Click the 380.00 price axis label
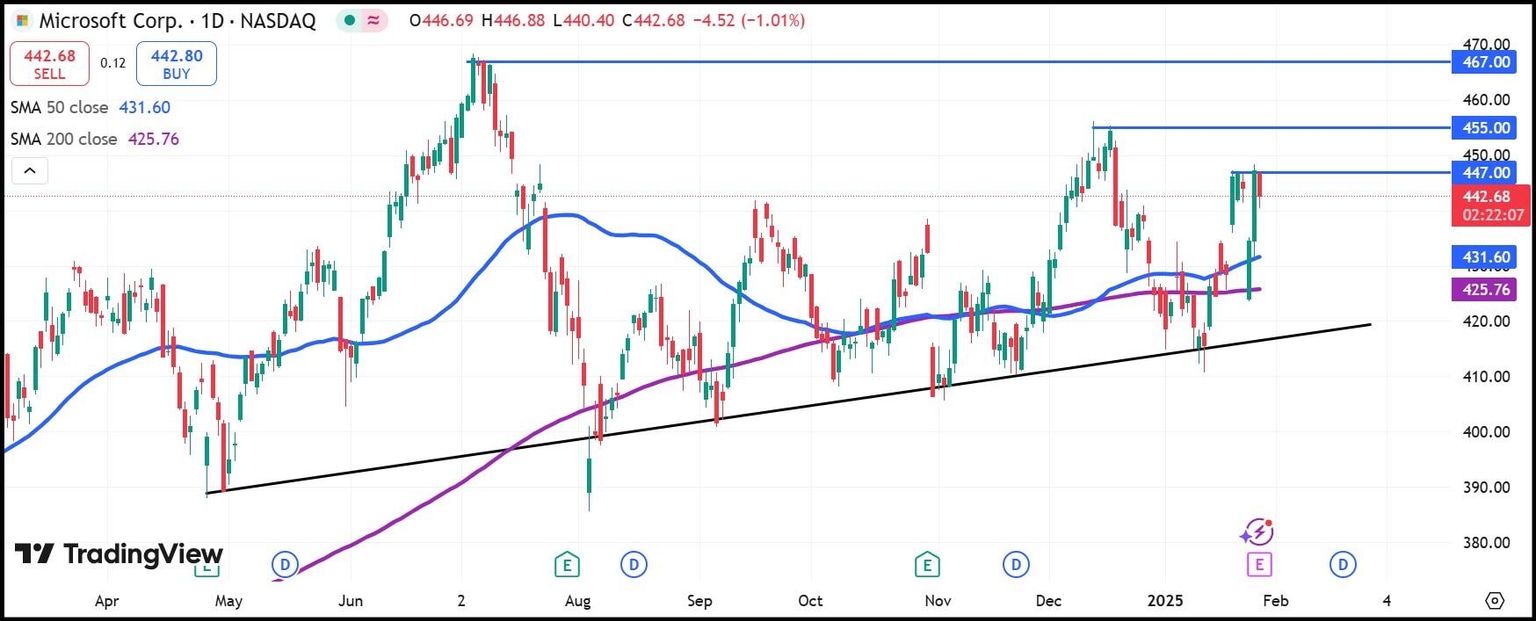Screen dimensions: 1536x621 point(1485,543)
